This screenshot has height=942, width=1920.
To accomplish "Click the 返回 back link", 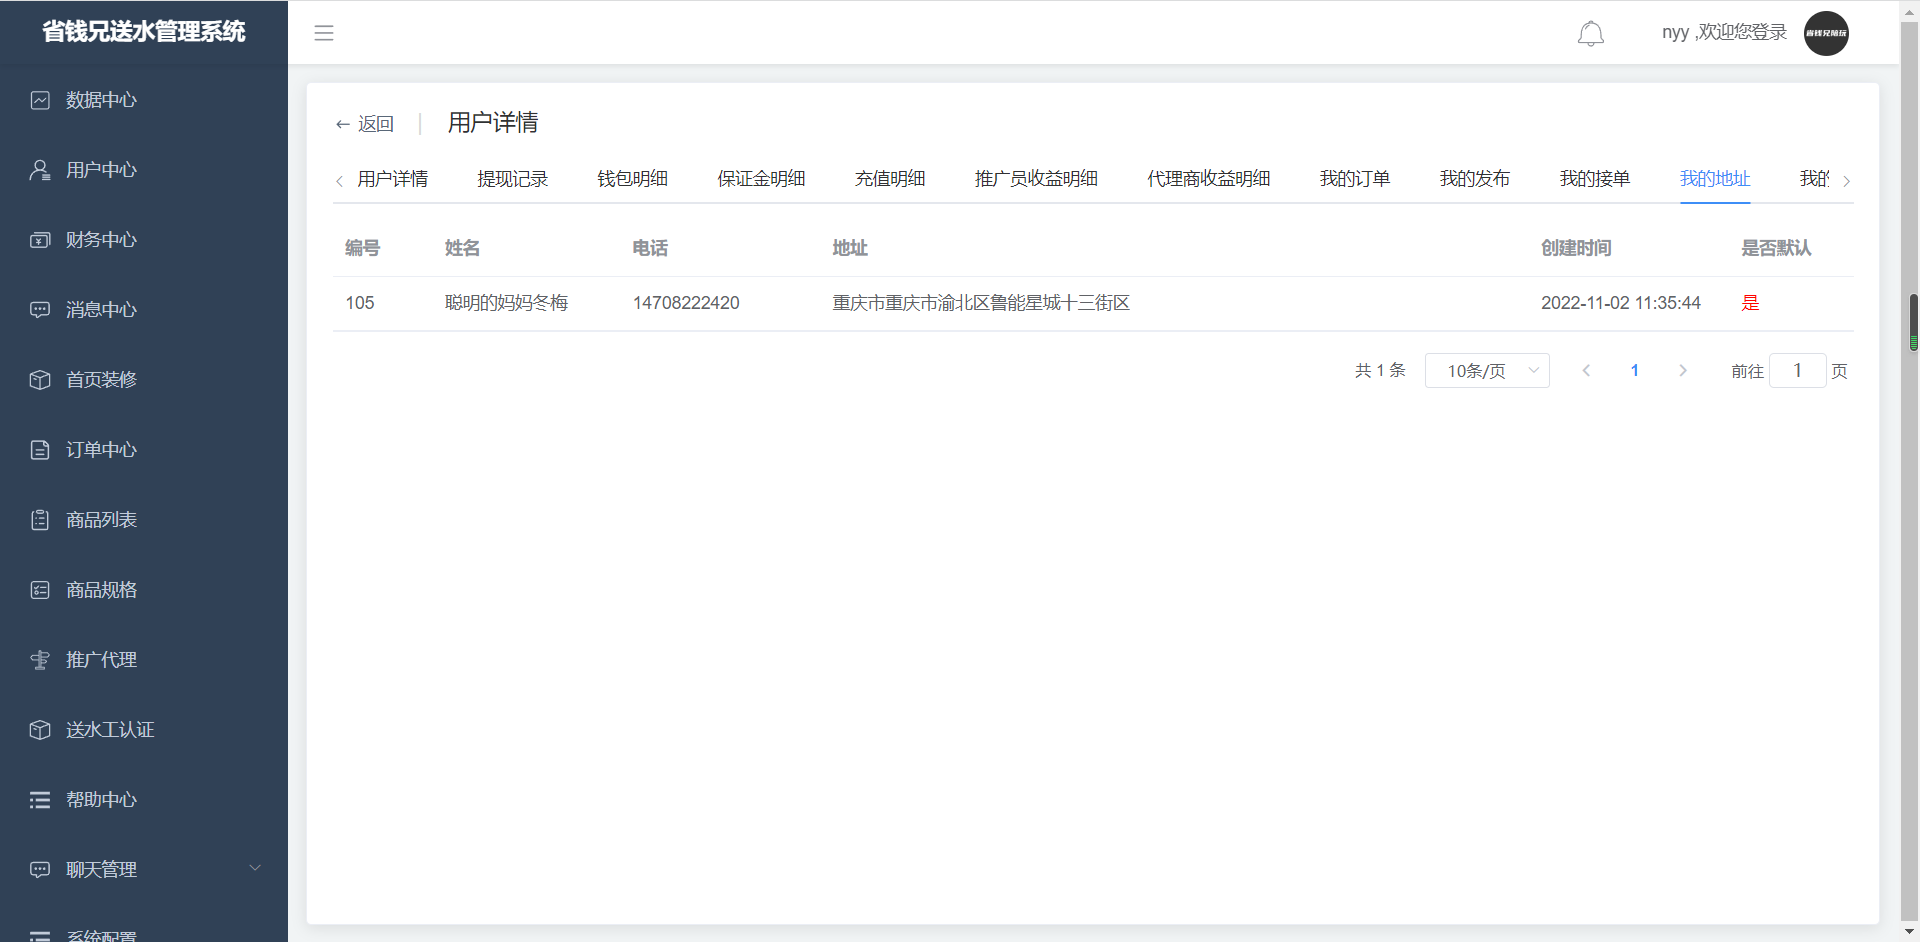I will (365, 124).
